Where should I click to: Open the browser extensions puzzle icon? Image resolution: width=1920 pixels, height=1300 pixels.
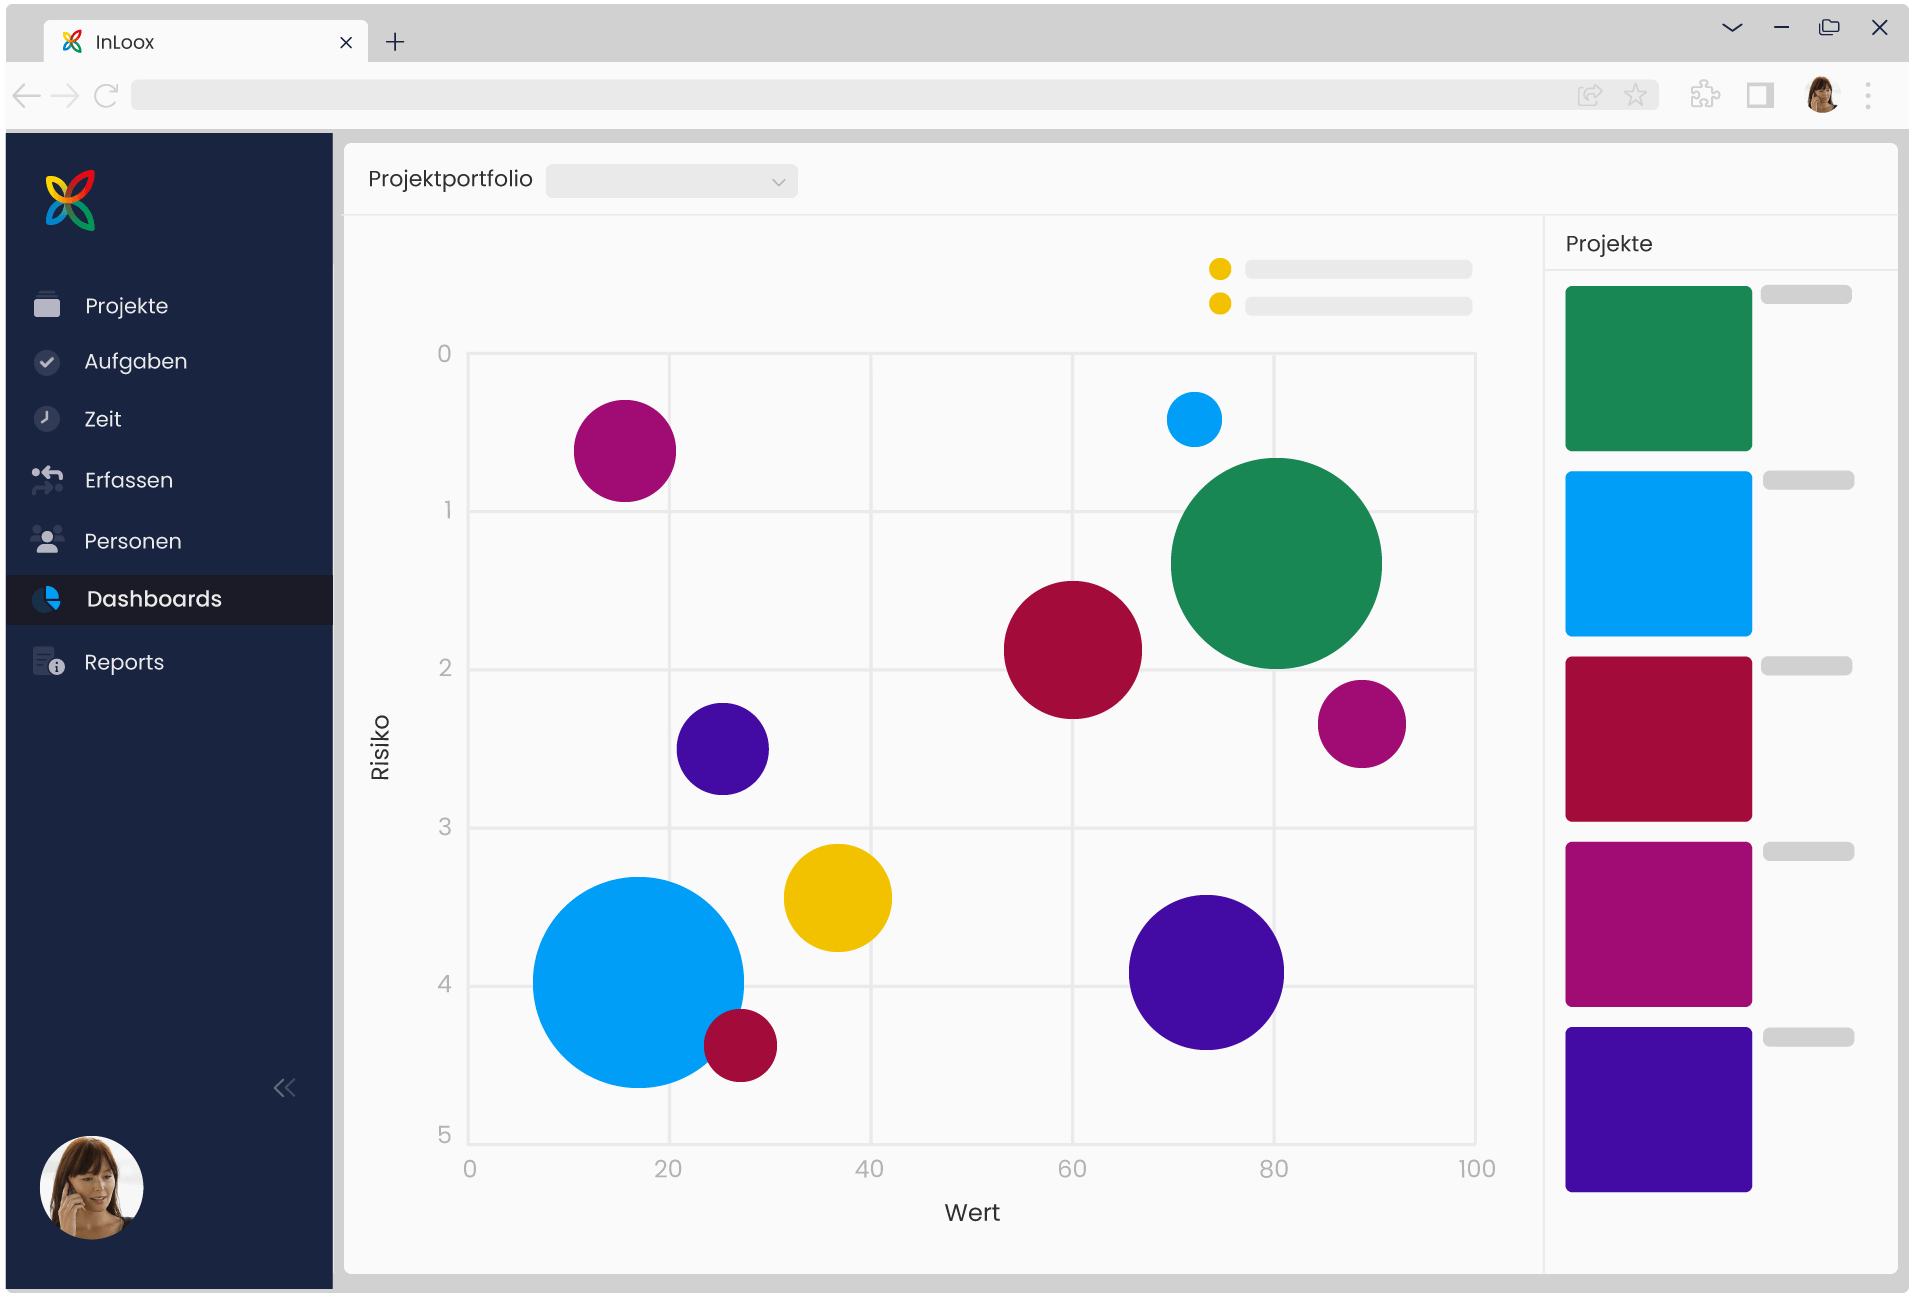1705,95
